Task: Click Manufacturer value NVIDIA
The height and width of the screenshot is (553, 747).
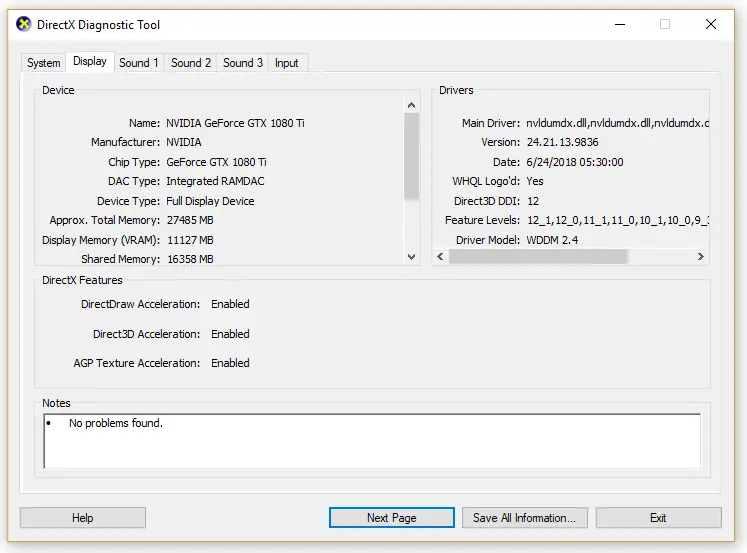Action: point(184,142)
